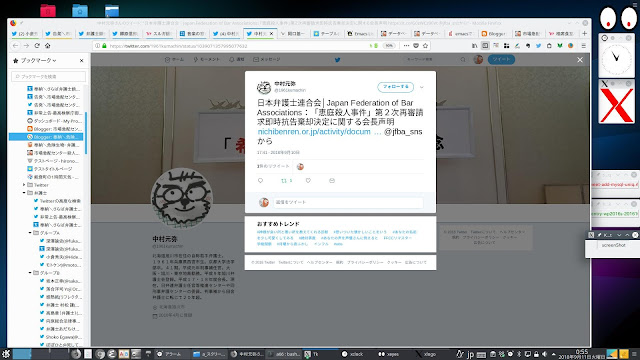The height and width of the screenshot is (360, 640).
Task: Click the application launcher icon in taskbar
Action: (5, 354)
